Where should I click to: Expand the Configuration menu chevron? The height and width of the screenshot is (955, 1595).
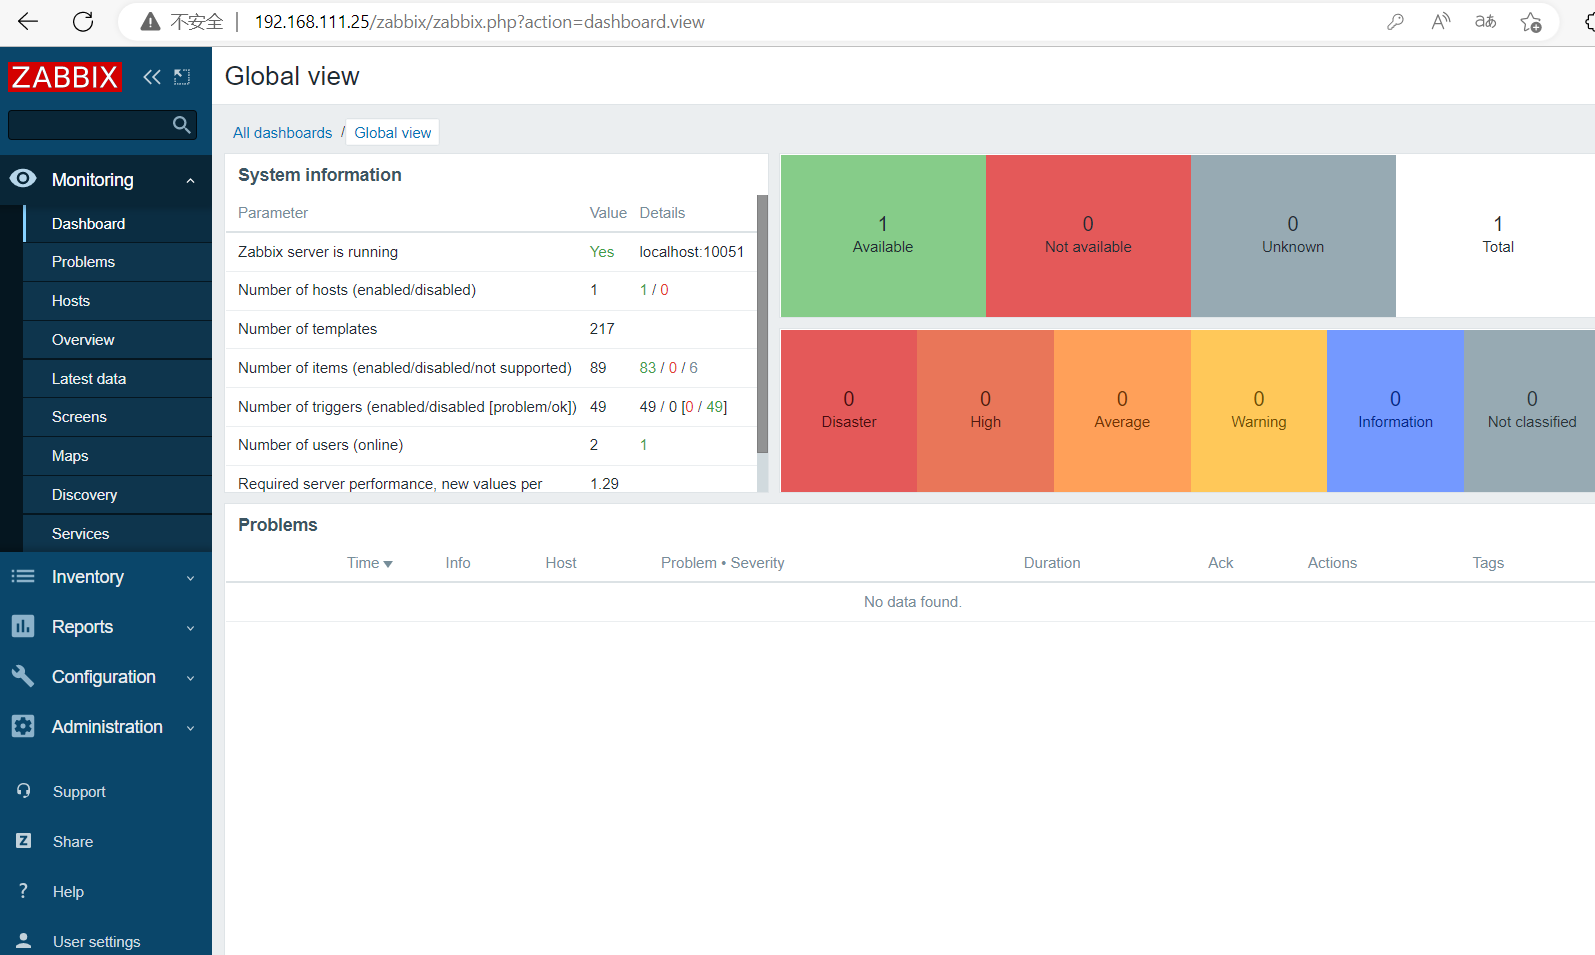190,678
